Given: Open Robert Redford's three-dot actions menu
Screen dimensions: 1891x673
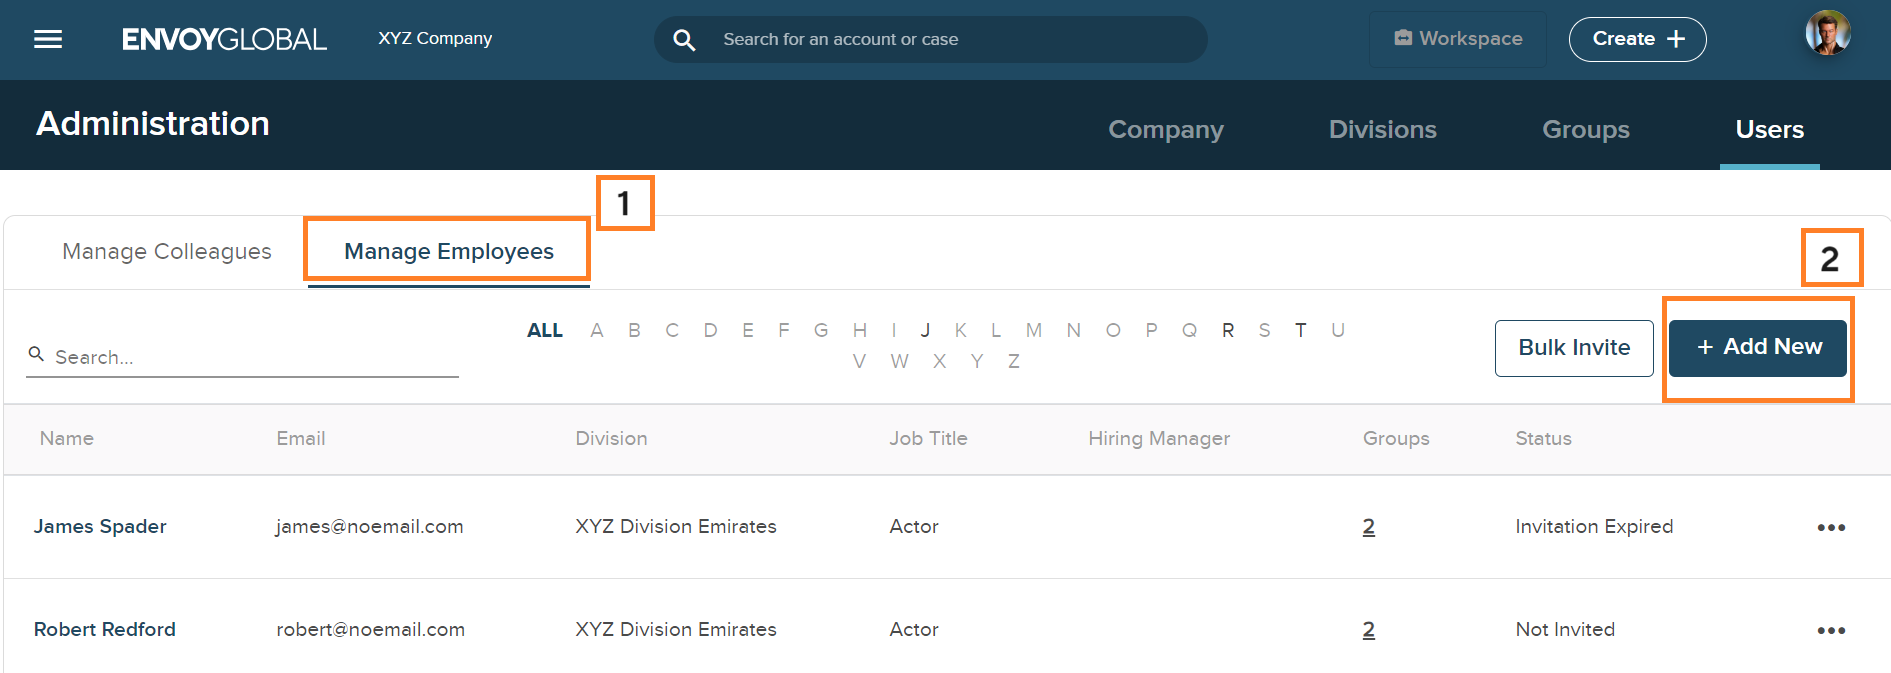Looking at the screenshot, I should tap(1830, 631).
